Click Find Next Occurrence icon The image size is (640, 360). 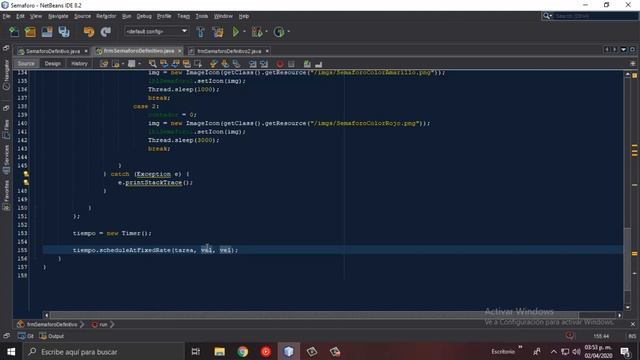(x=176, y=64)
